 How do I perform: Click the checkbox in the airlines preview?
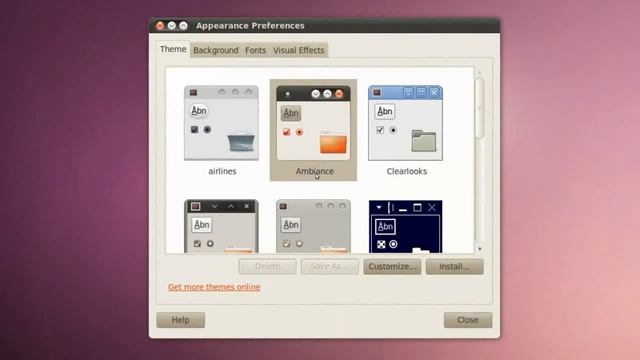tap(194, 130)
